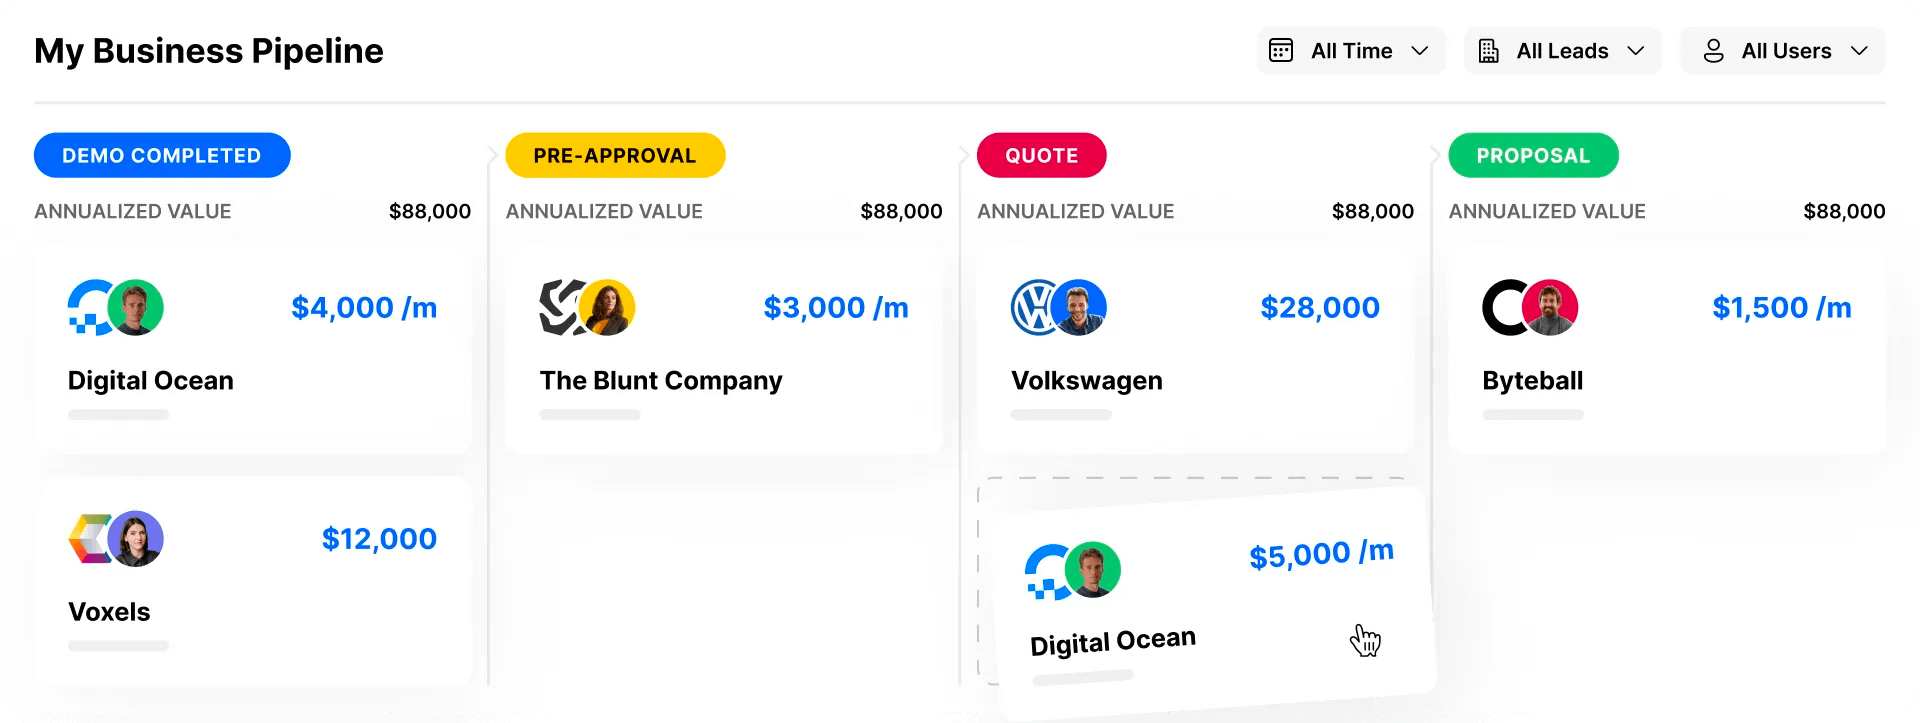Click the calendar icon in the All Time filter
This screenshot has height=723, width=1920.
[1281, 50]
